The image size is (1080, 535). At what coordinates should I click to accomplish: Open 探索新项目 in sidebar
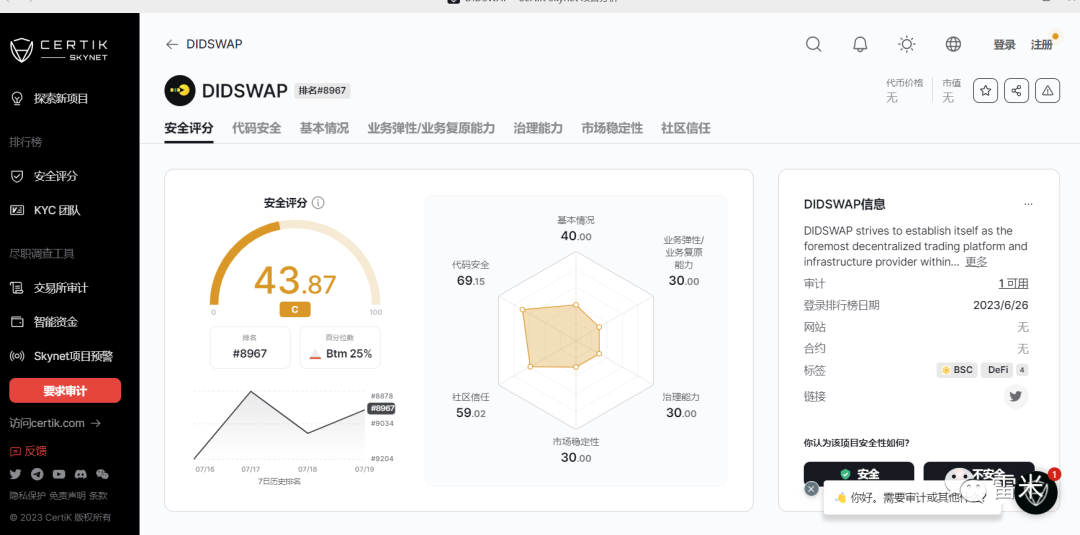(x=61, y=98)
